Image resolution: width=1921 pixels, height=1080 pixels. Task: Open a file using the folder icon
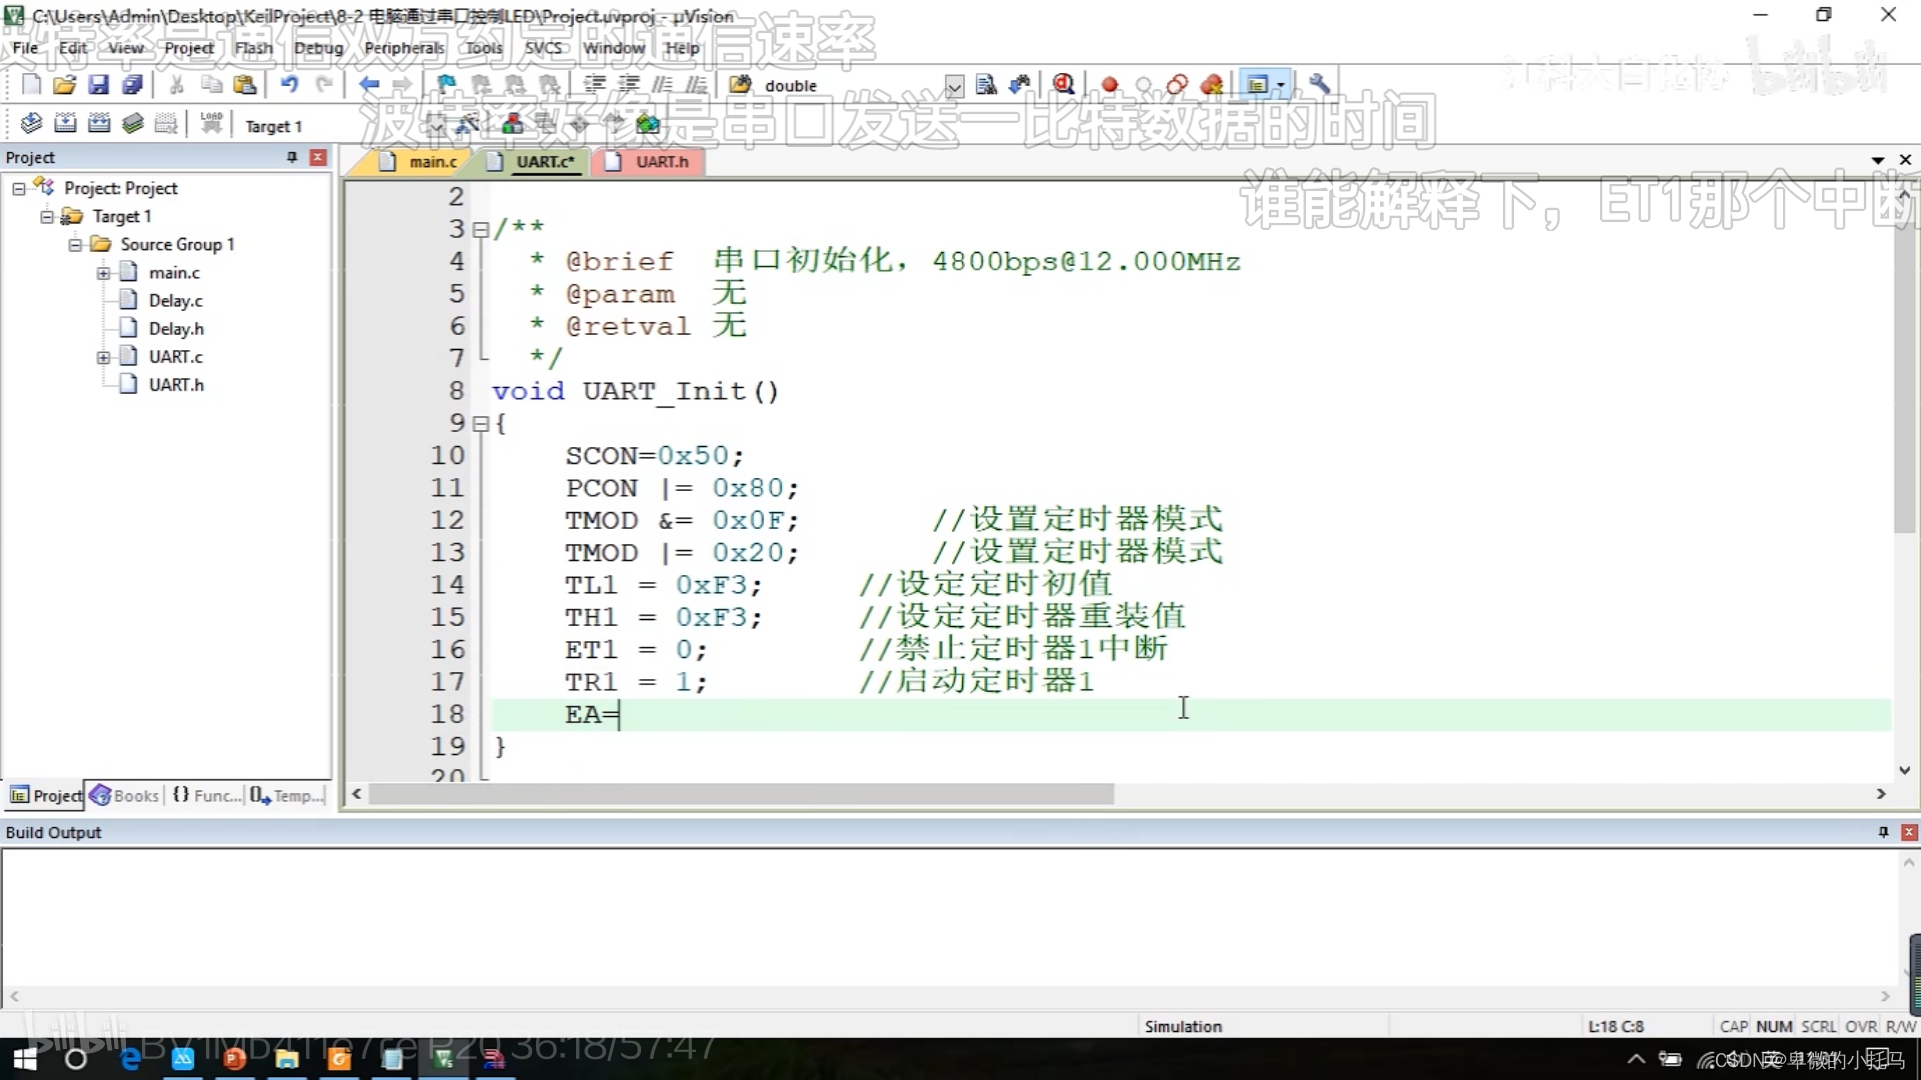(x=64, y=85)
